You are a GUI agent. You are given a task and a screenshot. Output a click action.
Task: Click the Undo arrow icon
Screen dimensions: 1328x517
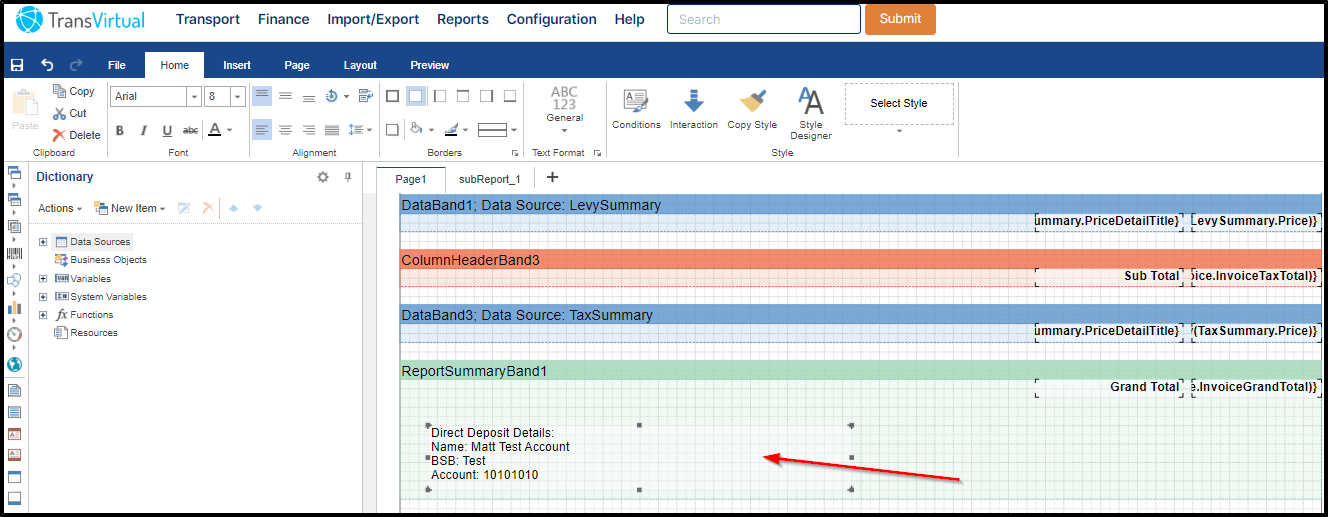[47, 65]
